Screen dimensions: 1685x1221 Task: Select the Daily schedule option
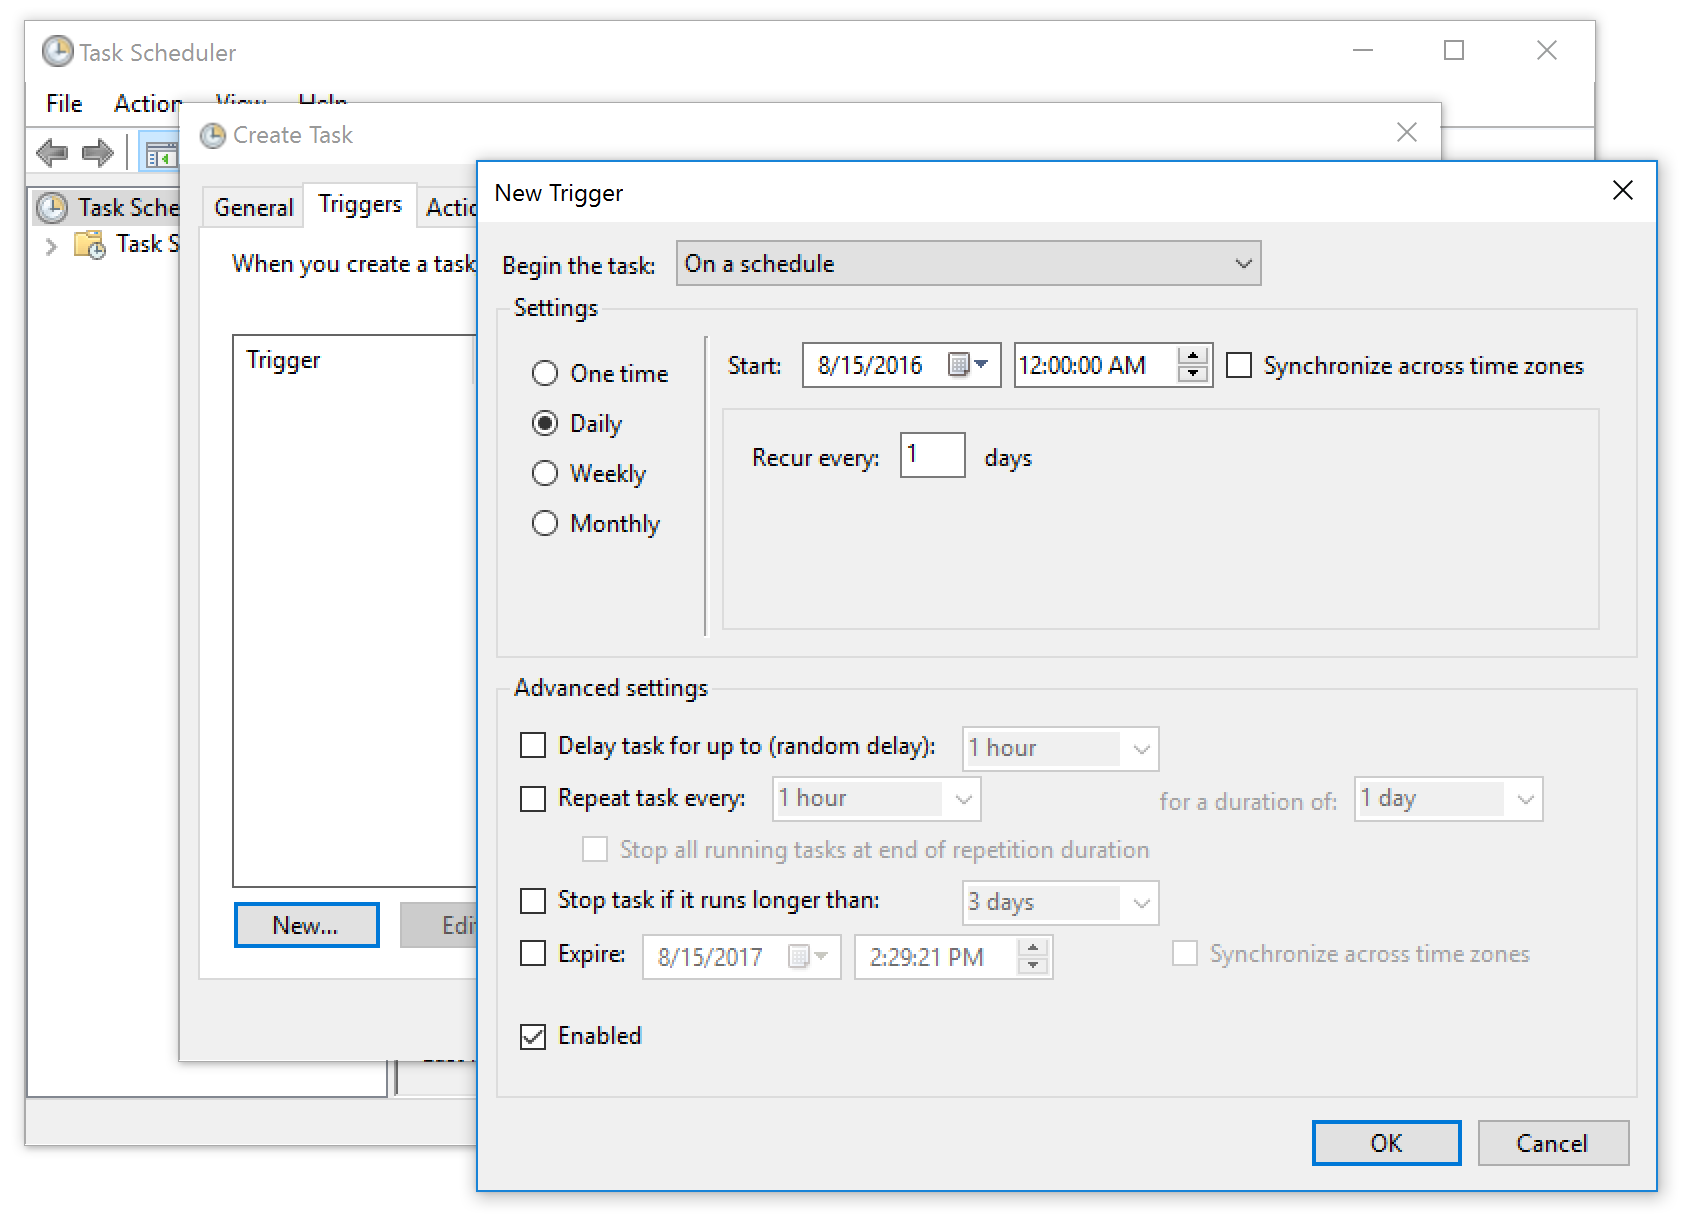click(545, 424)
